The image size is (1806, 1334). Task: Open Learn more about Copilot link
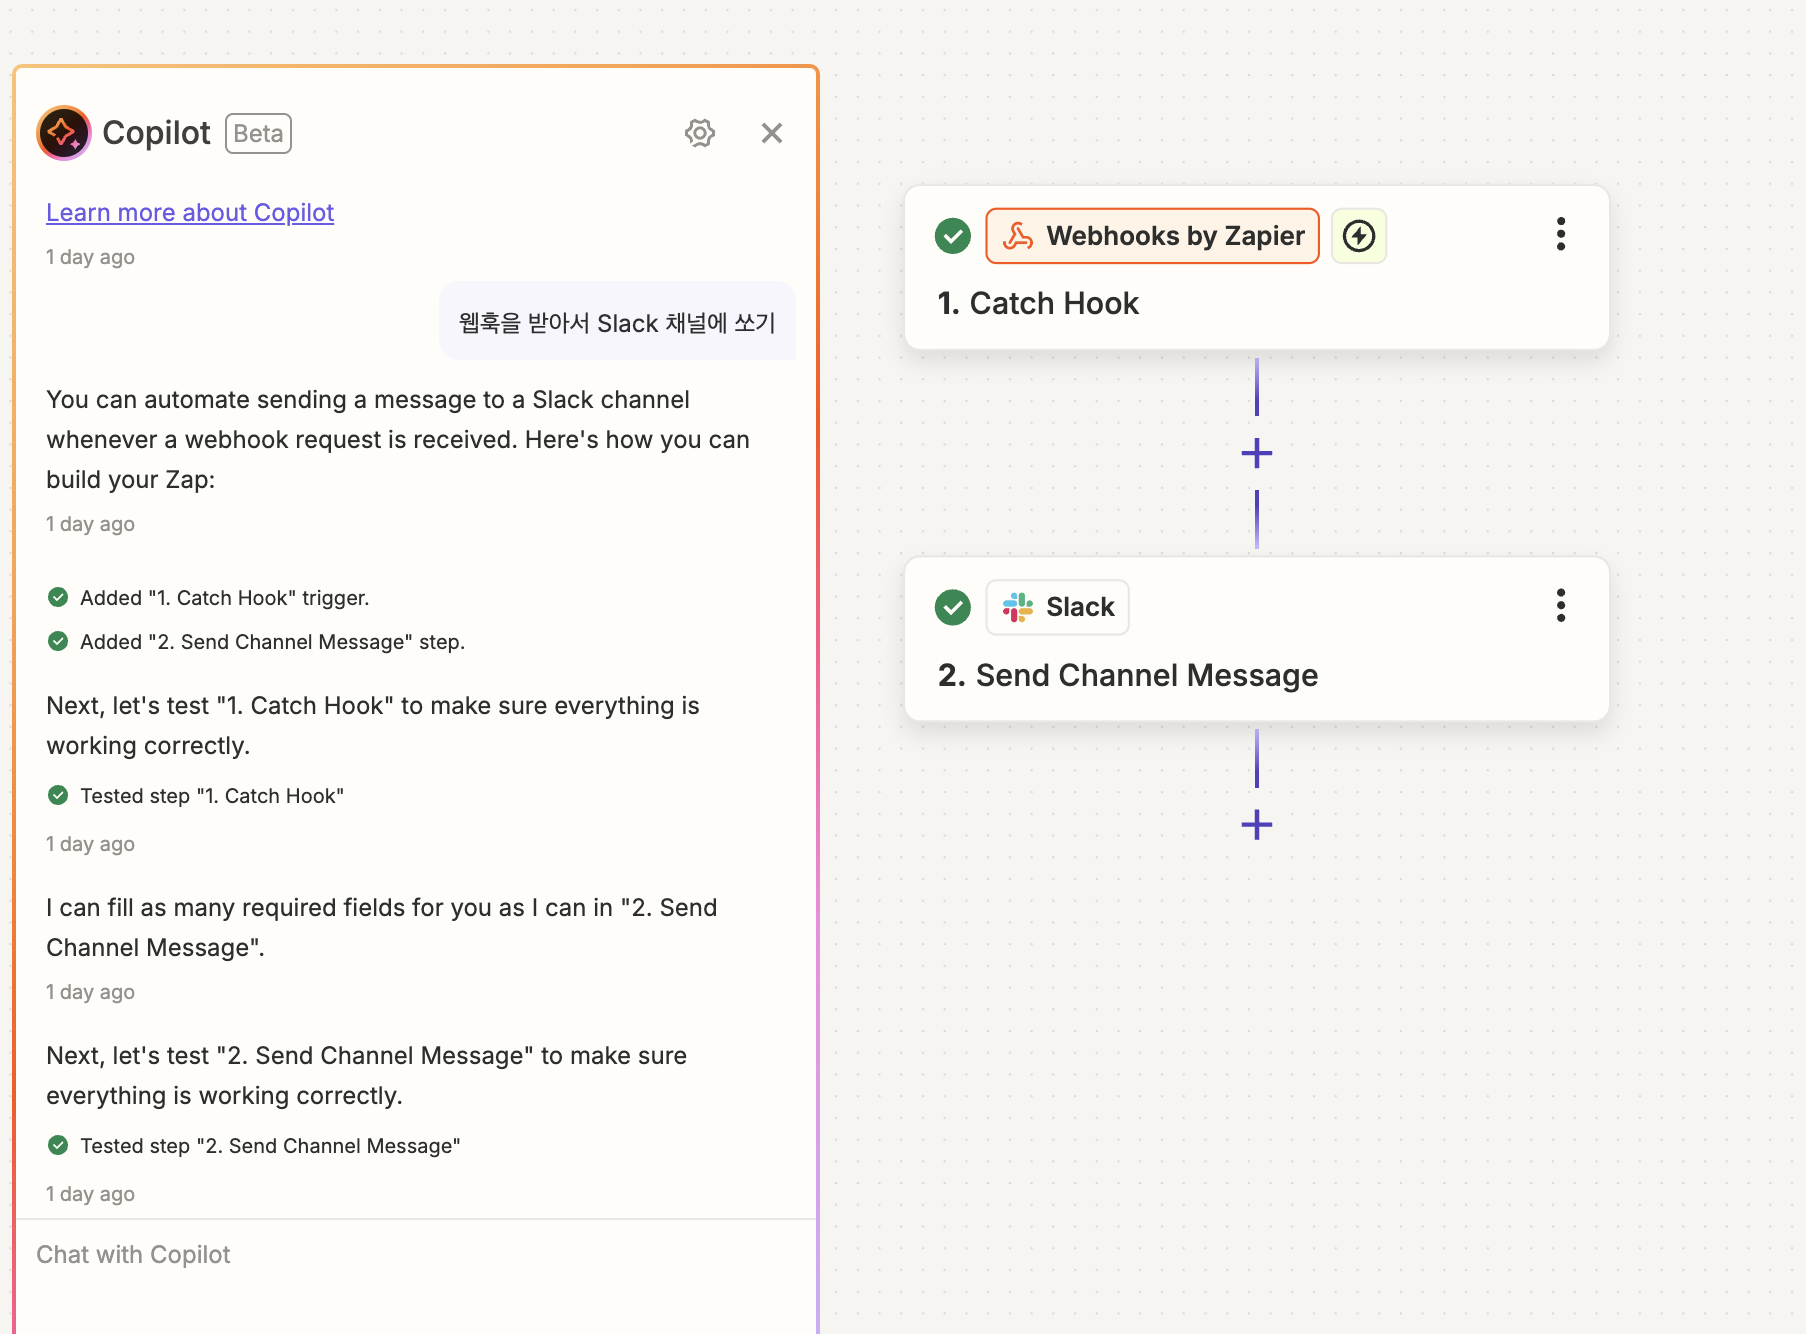click(x=190, y=212)
